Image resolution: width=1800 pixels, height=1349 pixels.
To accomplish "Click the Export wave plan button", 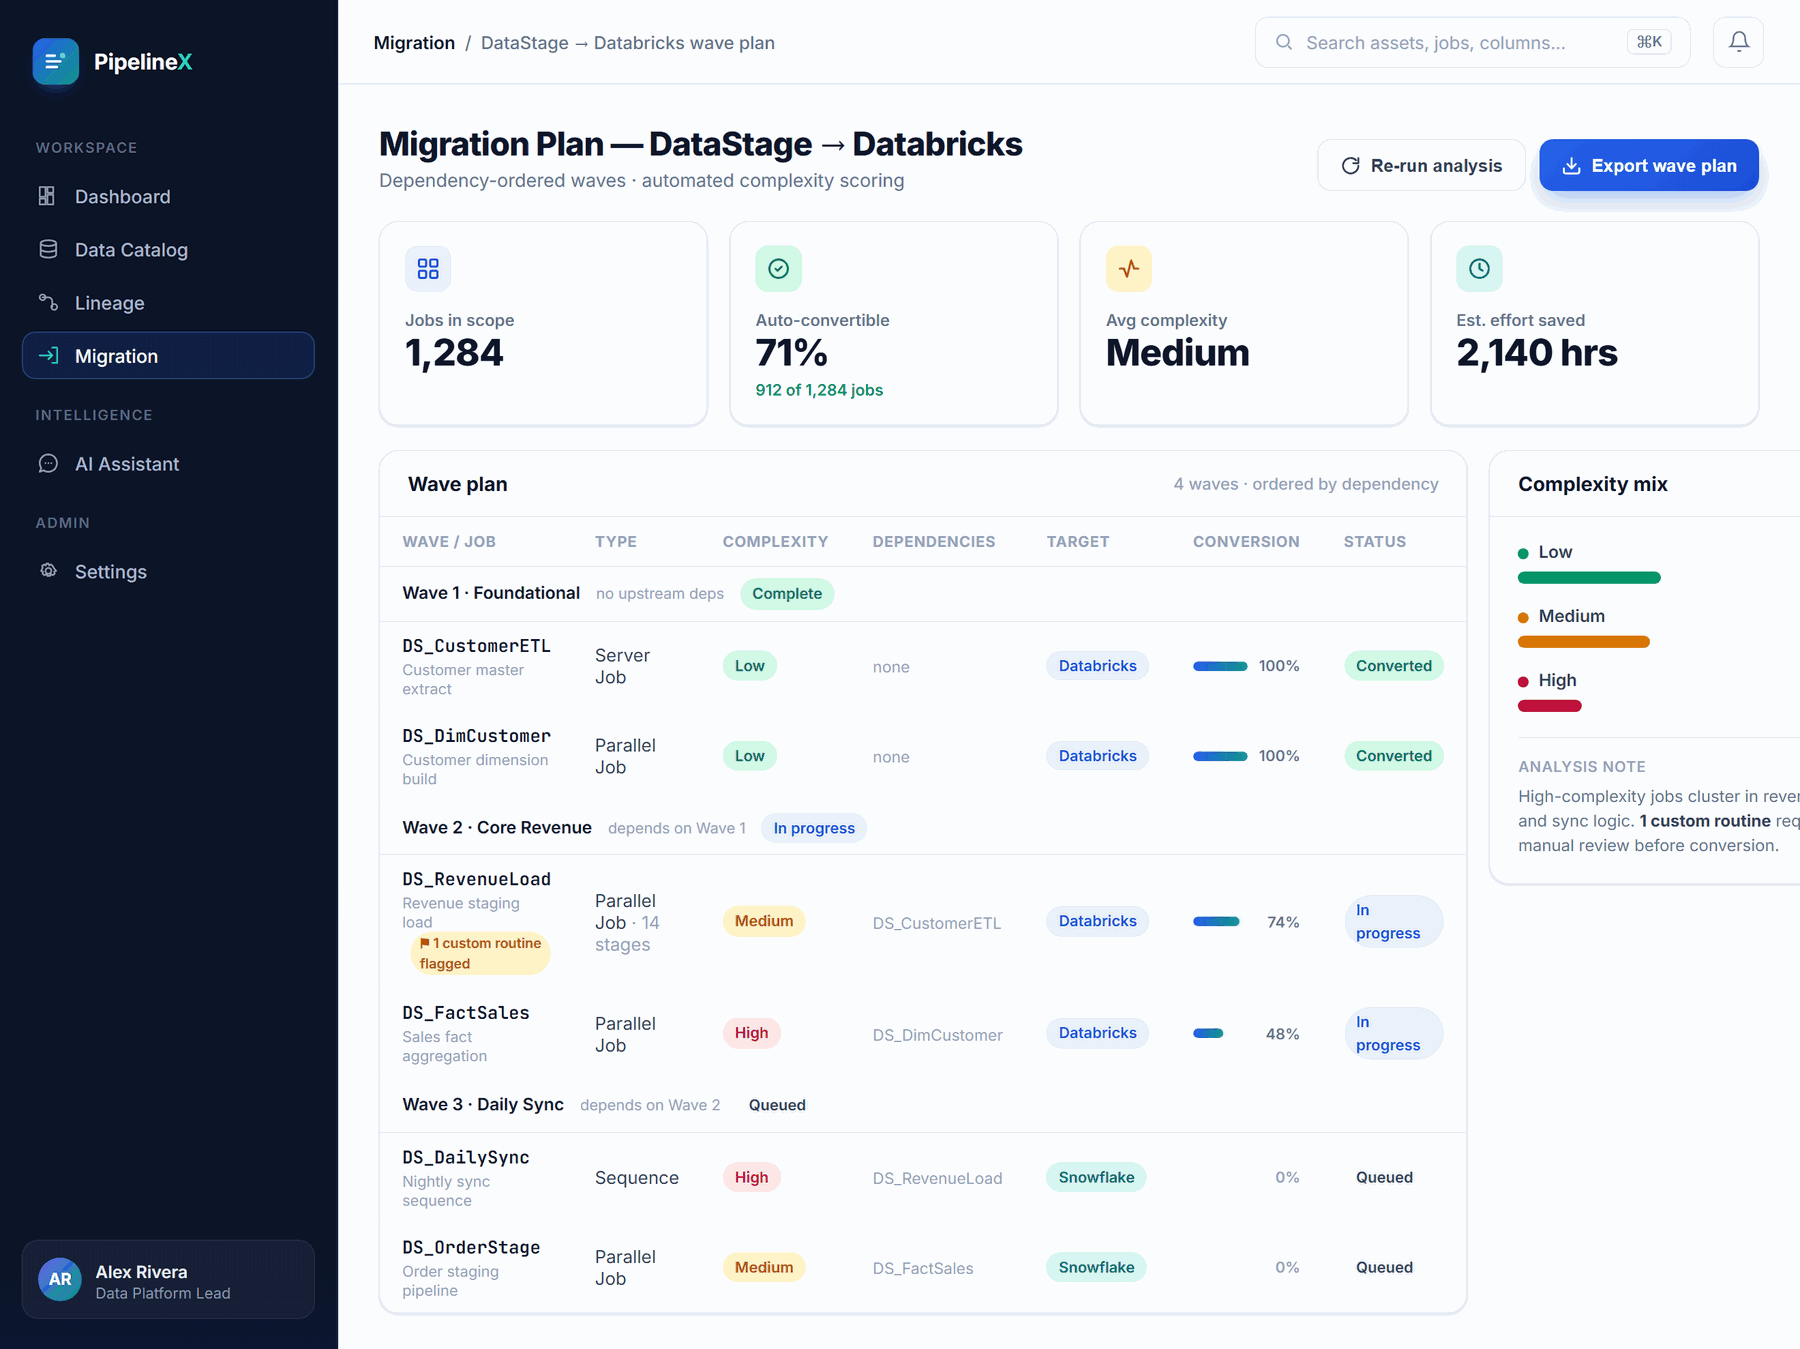I will 1649,165.
